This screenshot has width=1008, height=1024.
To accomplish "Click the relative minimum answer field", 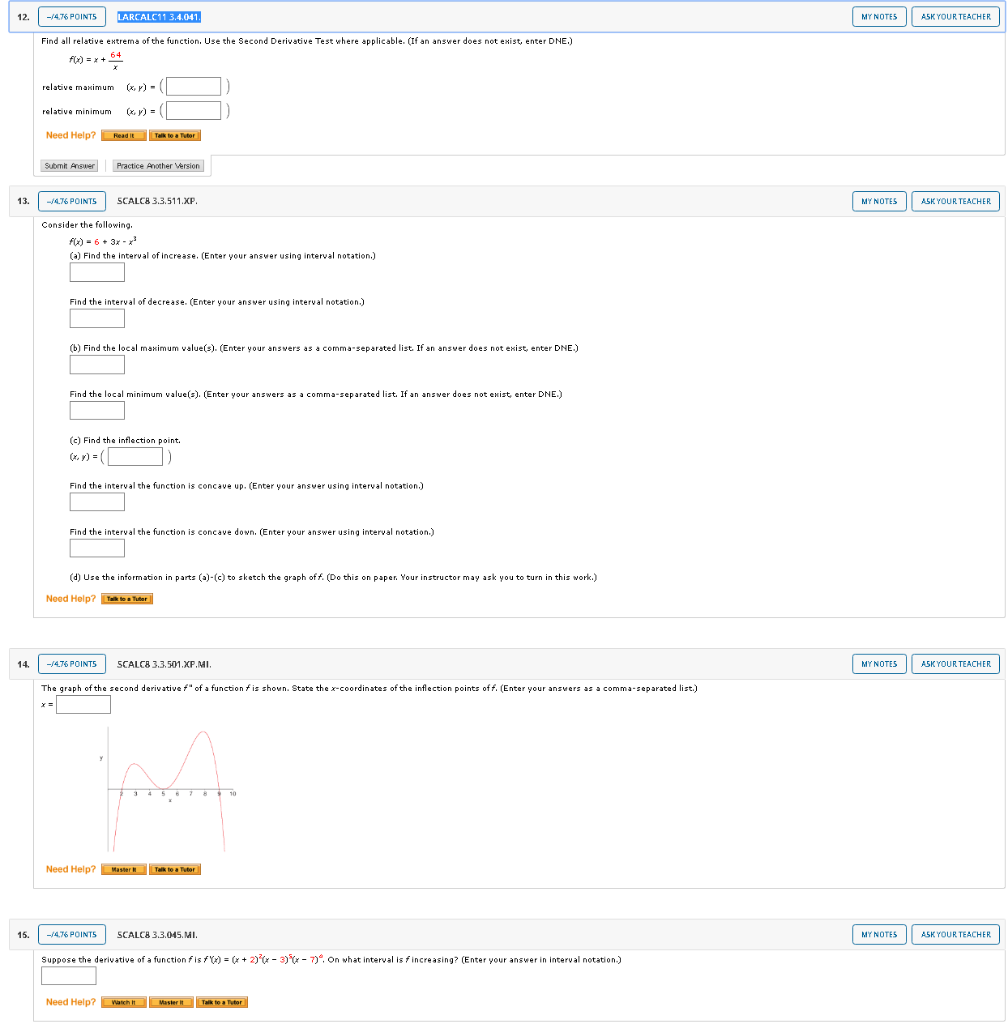I will coord(192,110).
